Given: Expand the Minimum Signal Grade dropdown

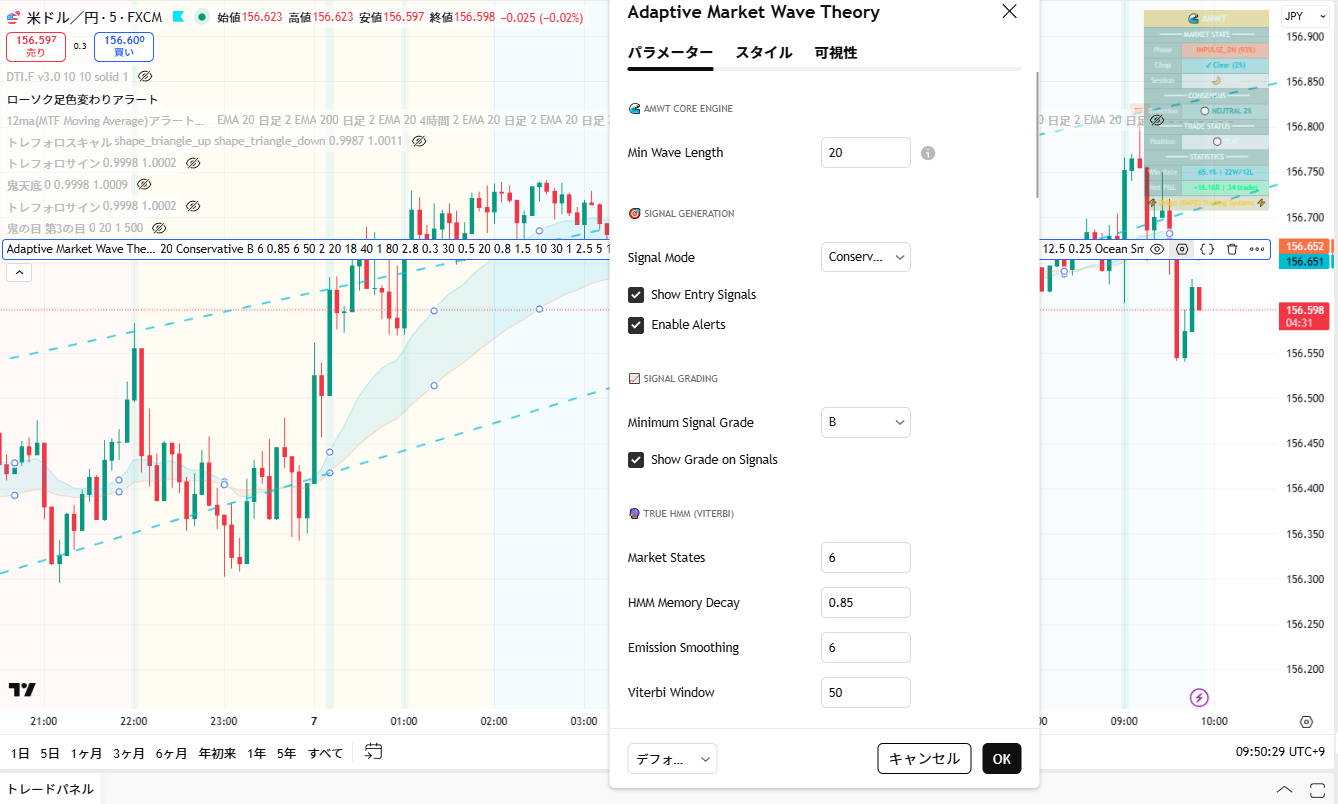Looking at the screenshot, I should pos(865,422).
